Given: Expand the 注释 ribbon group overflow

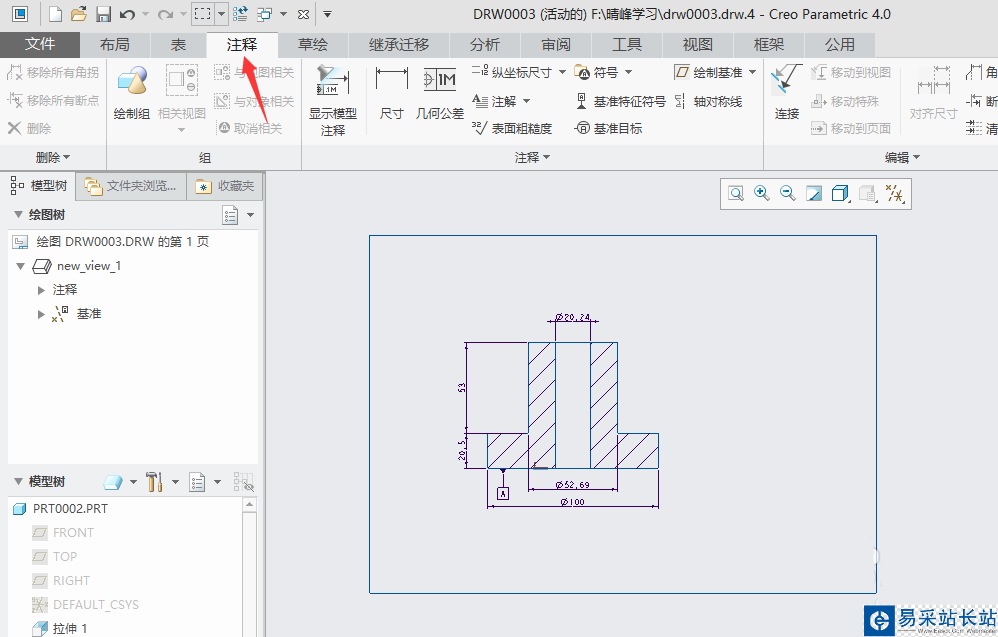Looking at the screenshot, I should (x=532, y=157).
